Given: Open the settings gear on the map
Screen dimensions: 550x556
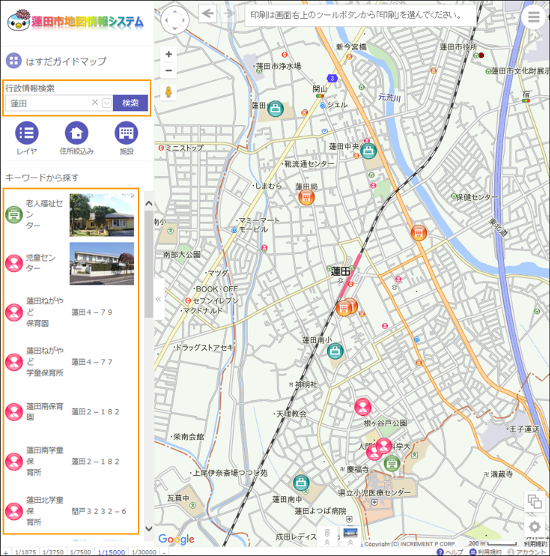Looking at the screenshot, I should tap(534, 527).
